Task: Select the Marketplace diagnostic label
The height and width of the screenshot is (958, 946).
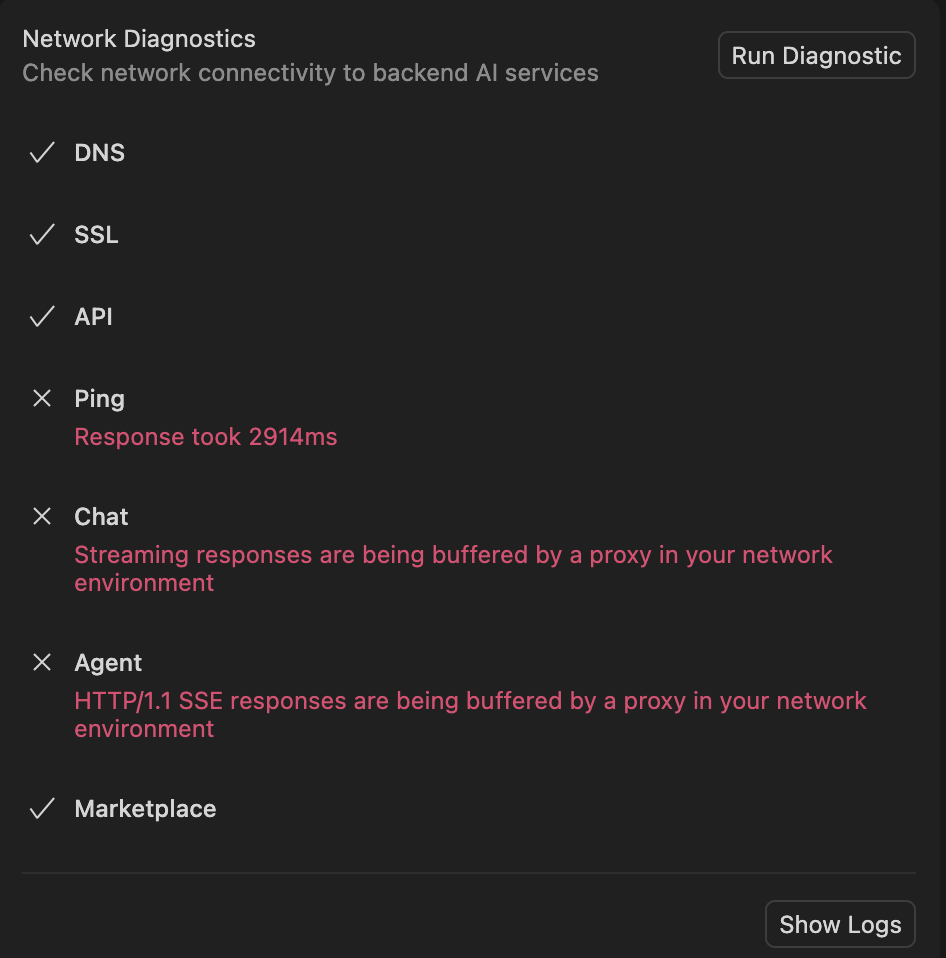Action: pos(145,809)
